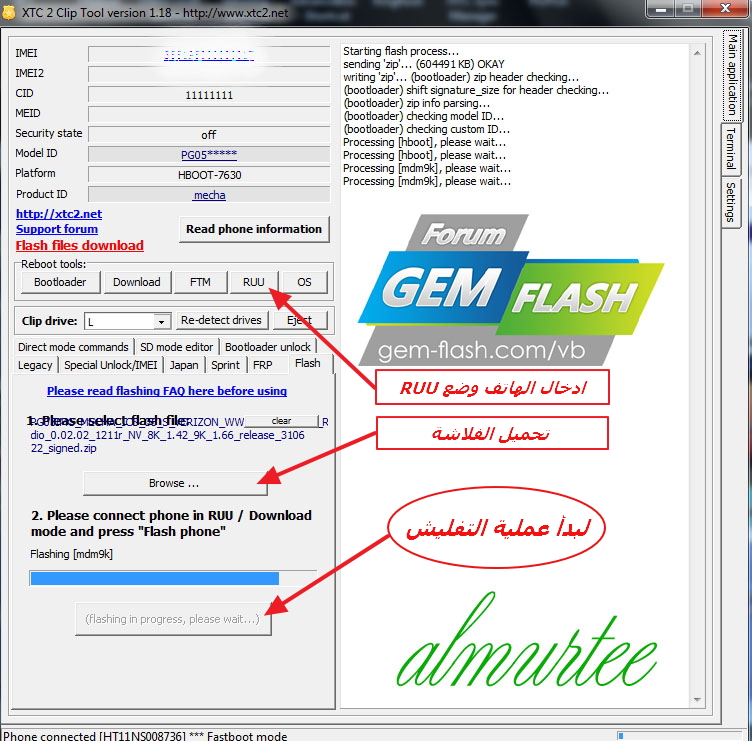Click the flashing progress bar
The height and width of the screenshot is (741, 752).
tap(173, 578)
